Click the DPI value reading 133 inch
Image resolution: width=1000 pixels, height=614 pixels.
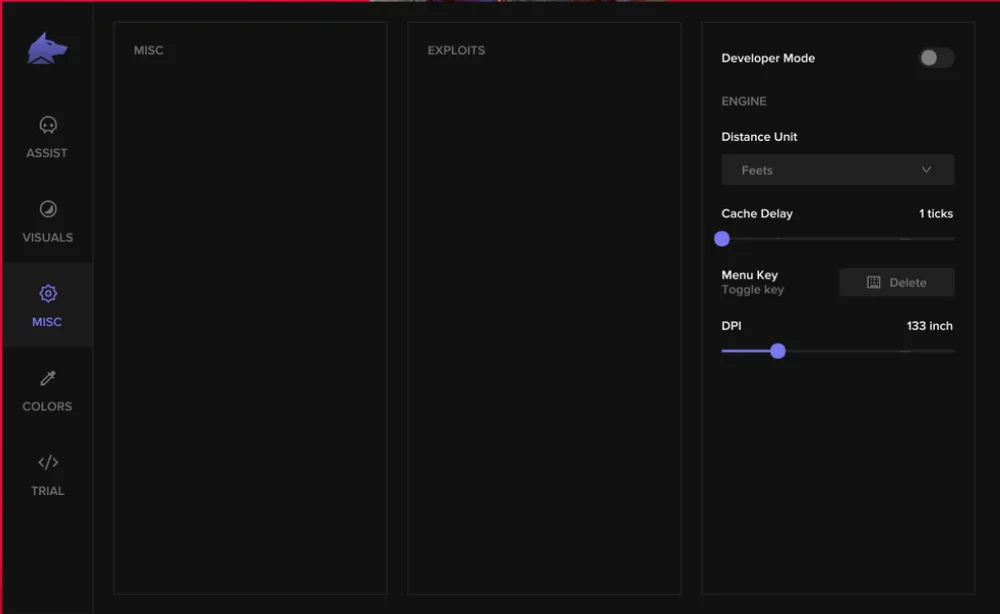[929, 325]
